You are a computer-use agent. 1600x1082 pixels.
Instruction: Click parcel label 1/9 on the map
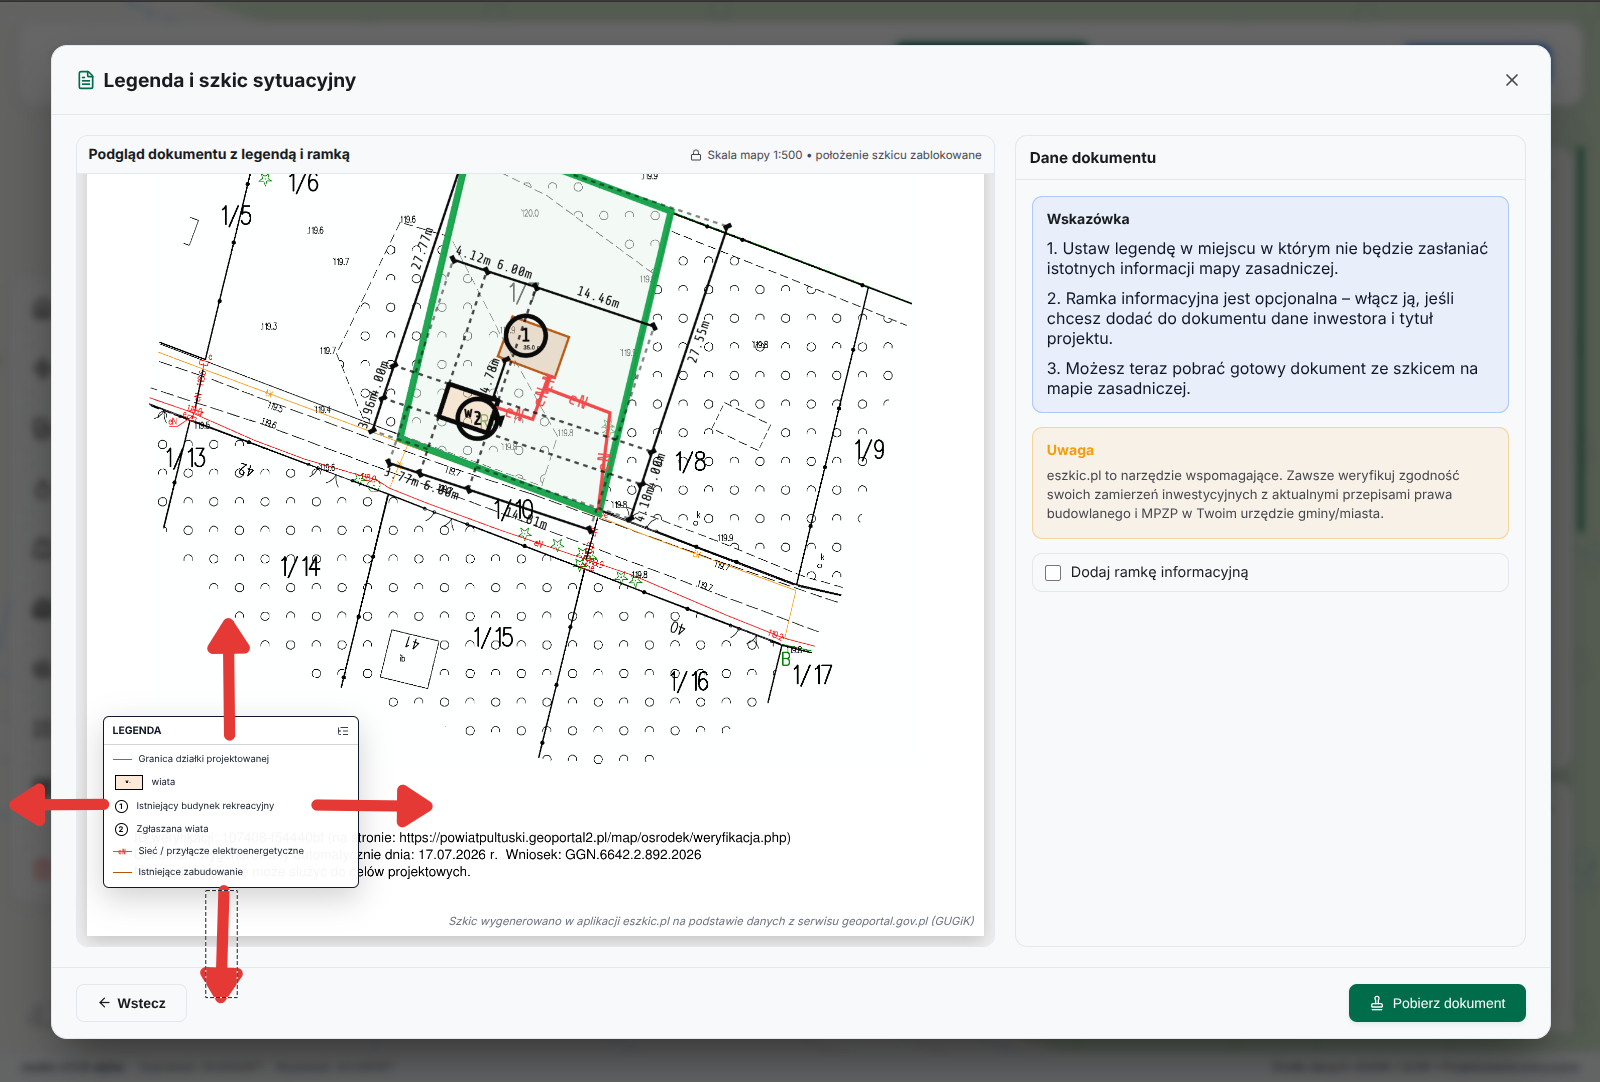click(870, 450)
